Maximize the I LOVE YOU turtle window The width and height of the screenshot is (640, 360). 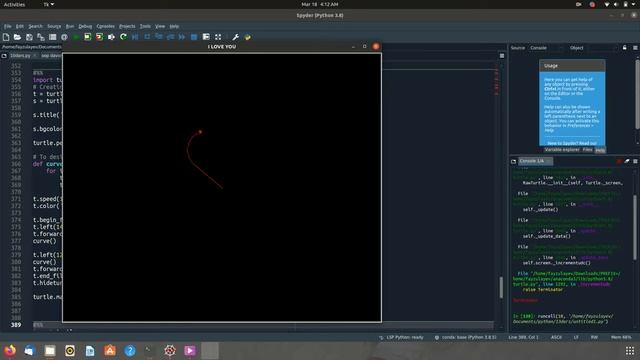(x=364, y=47)
